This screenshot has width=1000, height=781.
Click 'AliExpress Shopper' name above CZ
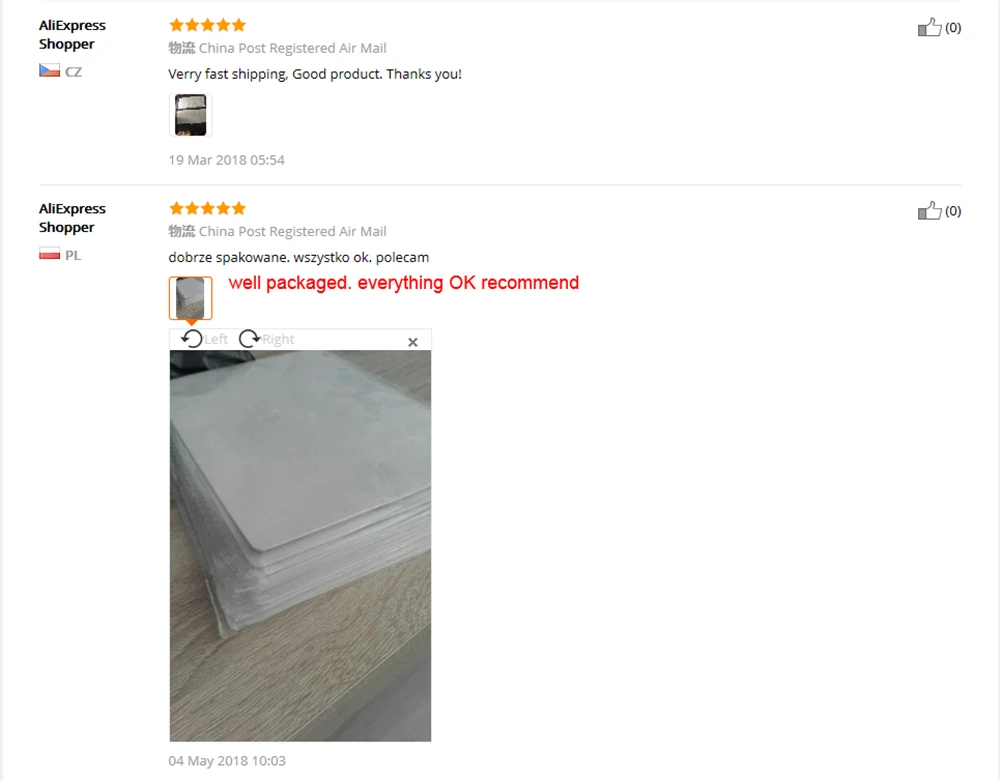click(x=72, y=34)
